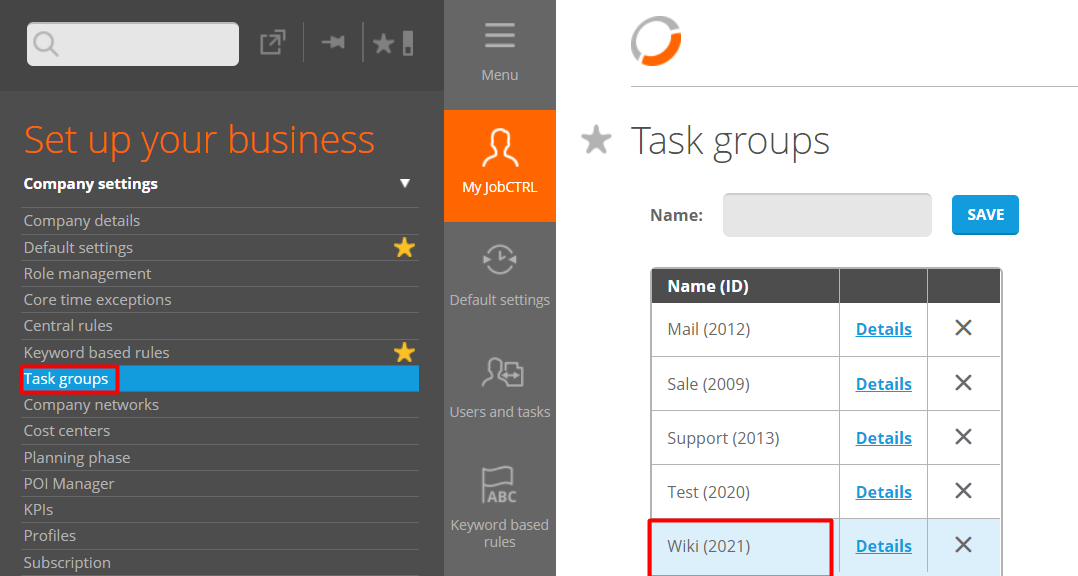Click the Name input field
1078x576 pixels.
pos(827,215)
